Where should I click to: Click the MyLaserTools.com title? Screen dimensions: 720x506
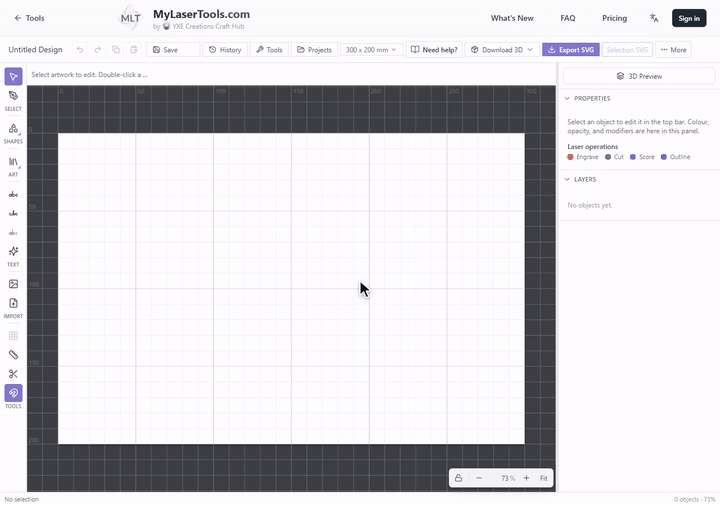coord(201,14)
